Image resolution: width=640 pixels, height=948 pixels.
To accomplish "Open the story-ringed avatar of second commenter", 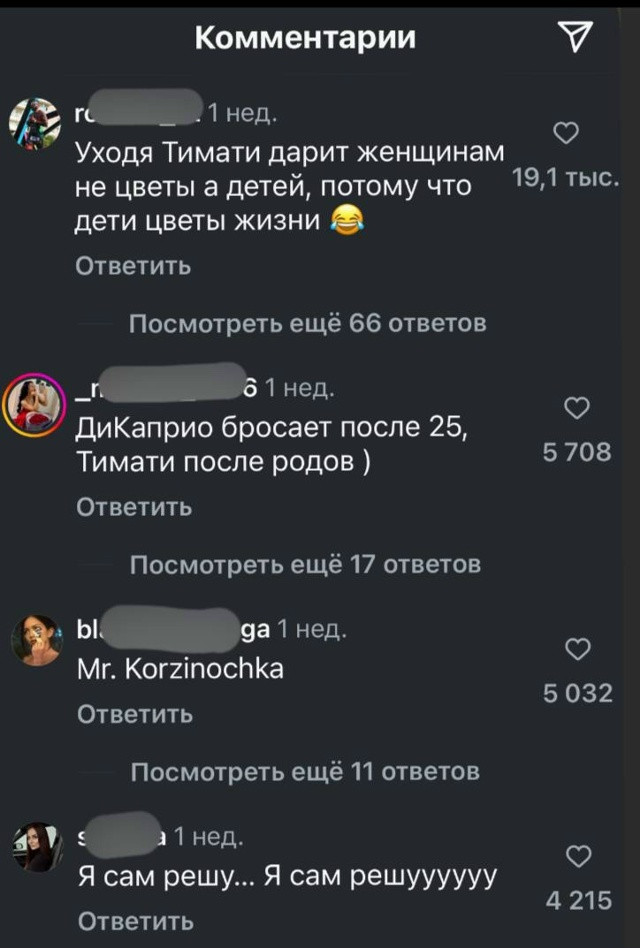I will click(x=34, y=404).
